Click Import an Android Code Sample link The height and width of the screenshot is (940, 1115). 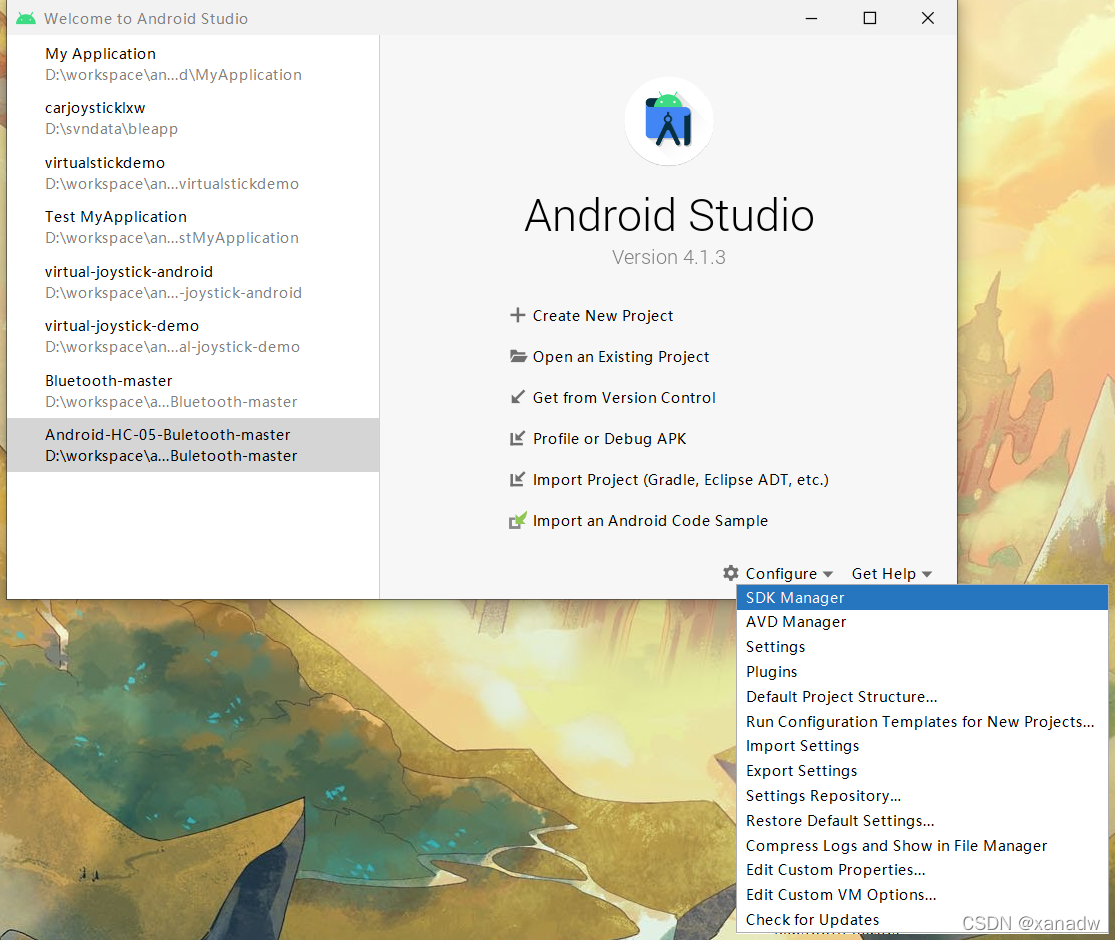(x=650, y=520)
